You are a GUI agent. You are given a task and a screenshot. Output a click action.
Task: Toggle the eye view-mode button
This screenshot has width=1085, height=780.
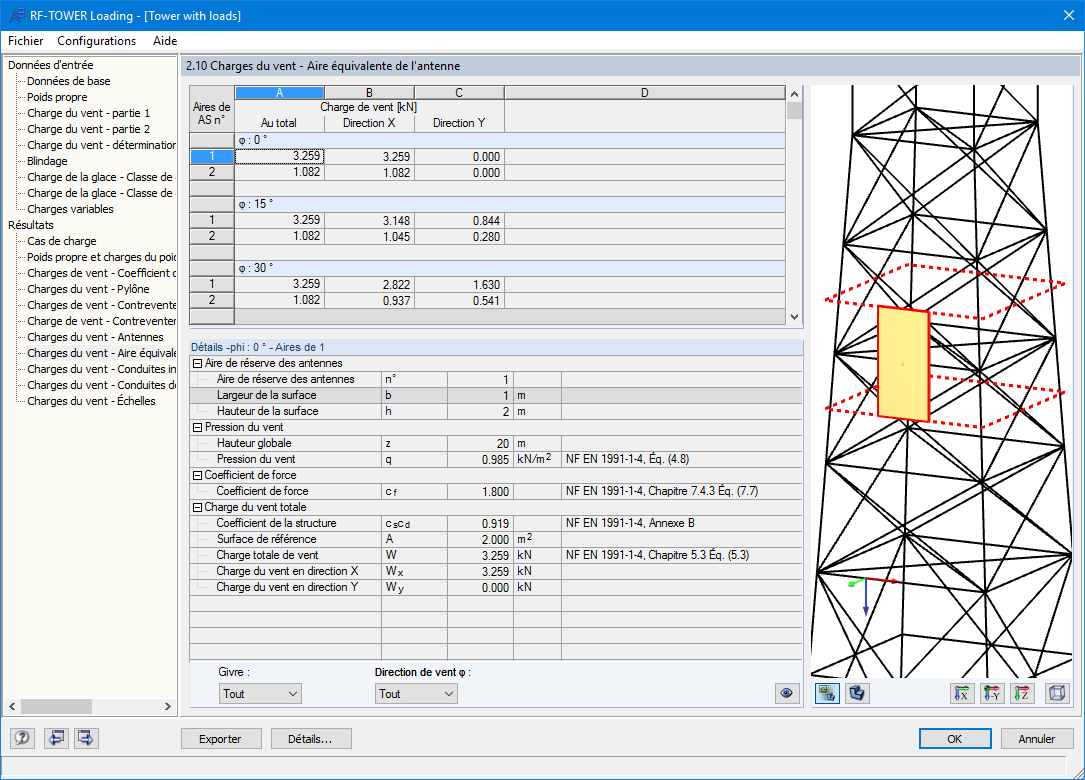tap(786, 693)
